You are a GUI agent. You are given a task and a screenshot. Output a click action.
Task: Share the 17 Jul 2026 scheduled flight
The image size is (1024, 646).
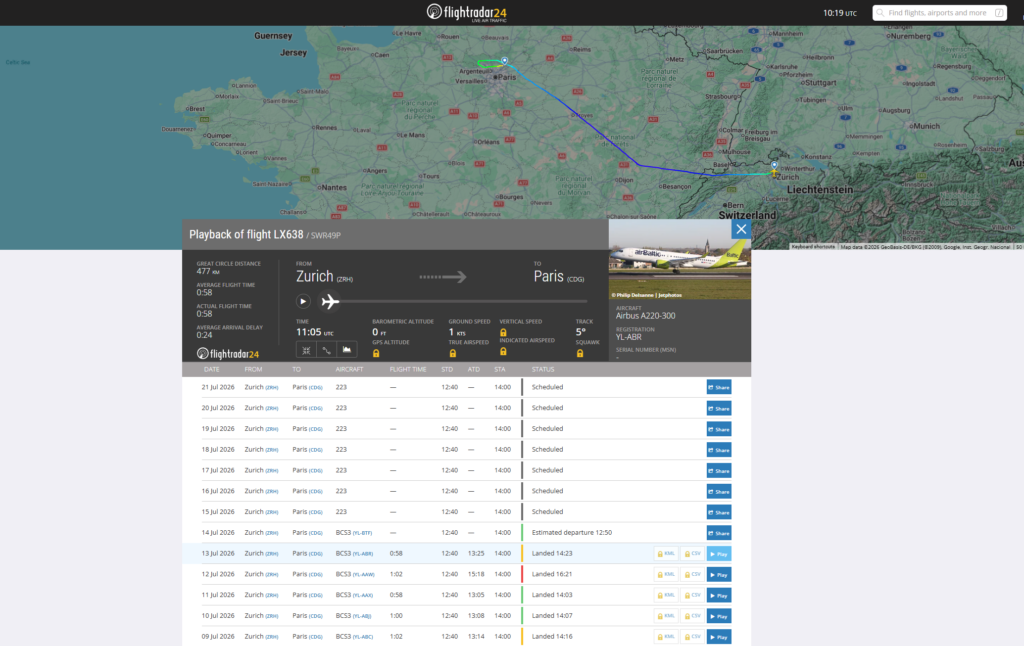718,470
